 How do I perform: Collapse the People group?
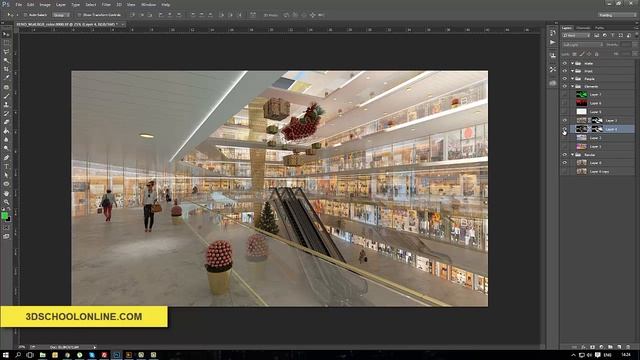[572, 78]
